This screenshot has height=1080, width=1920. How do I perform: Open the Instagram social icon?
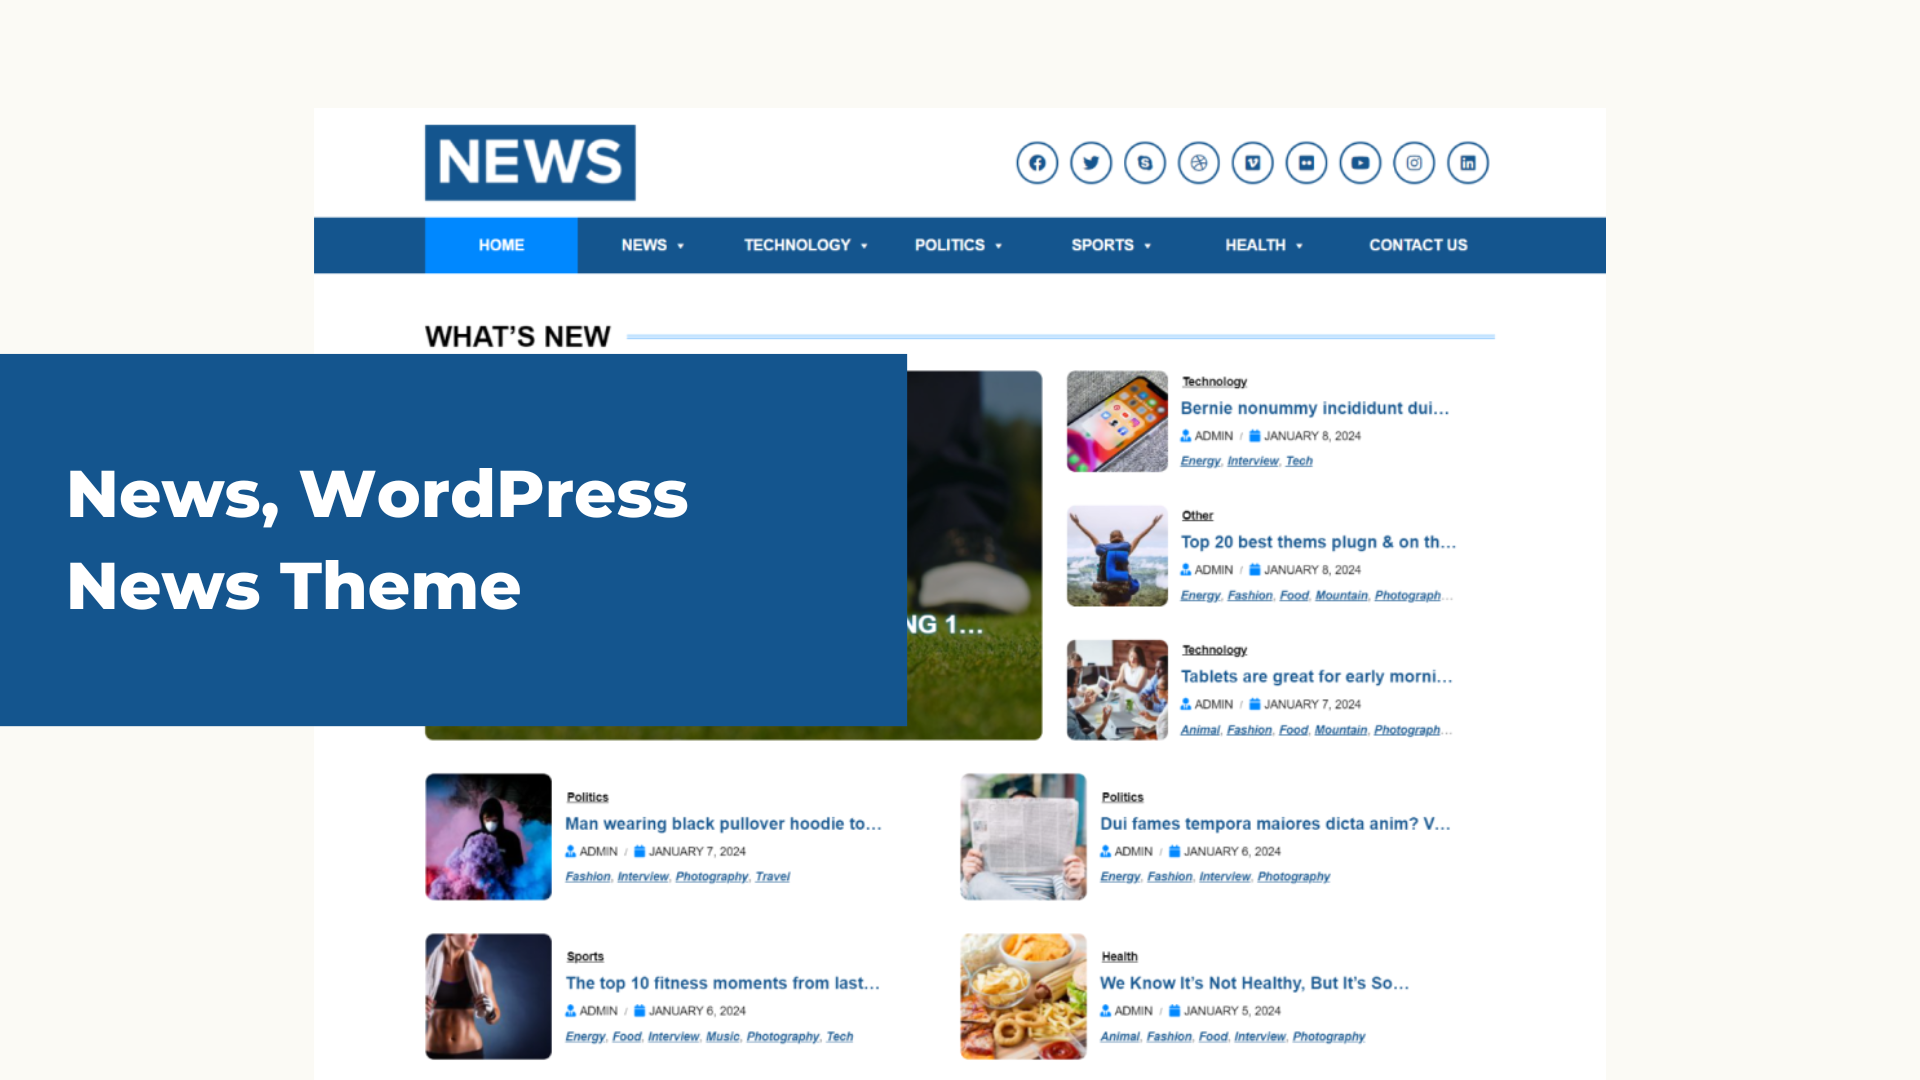pyautogui.click(x=1414, y=163)
